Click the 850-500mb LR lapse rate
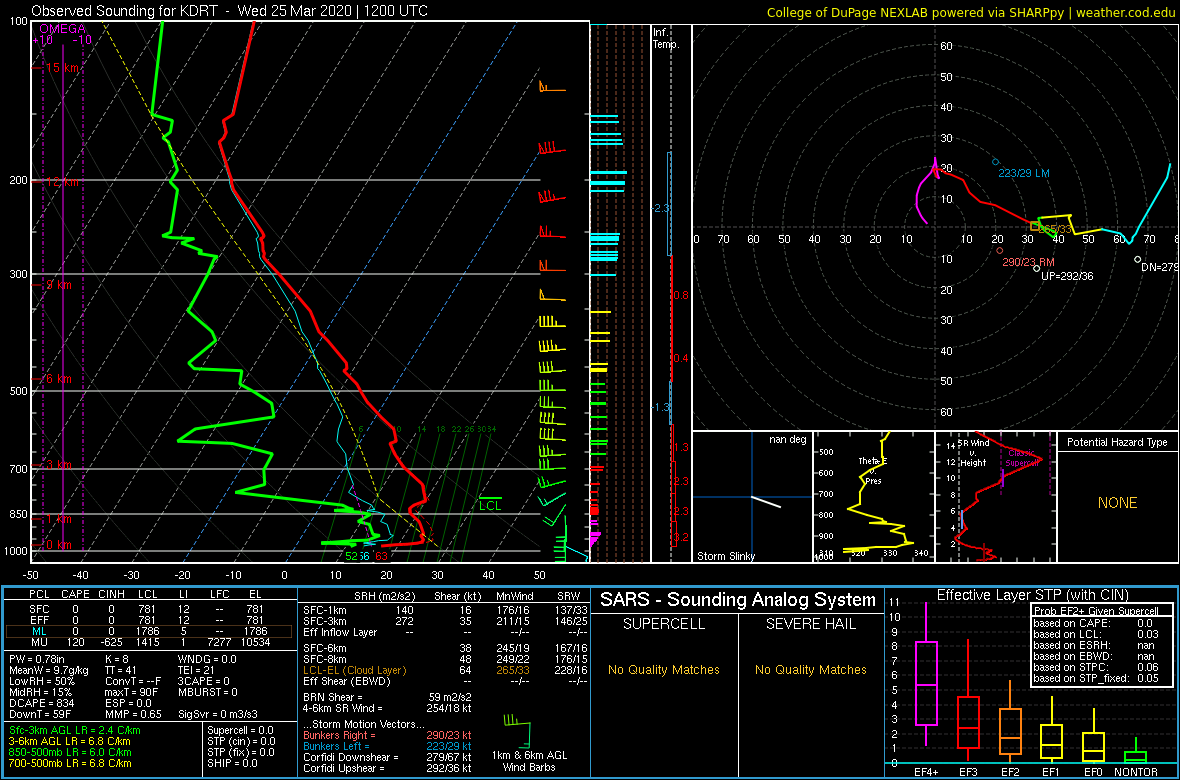Image resolution: width=1180 pixels, height=780 pixels. pos(71,752)
